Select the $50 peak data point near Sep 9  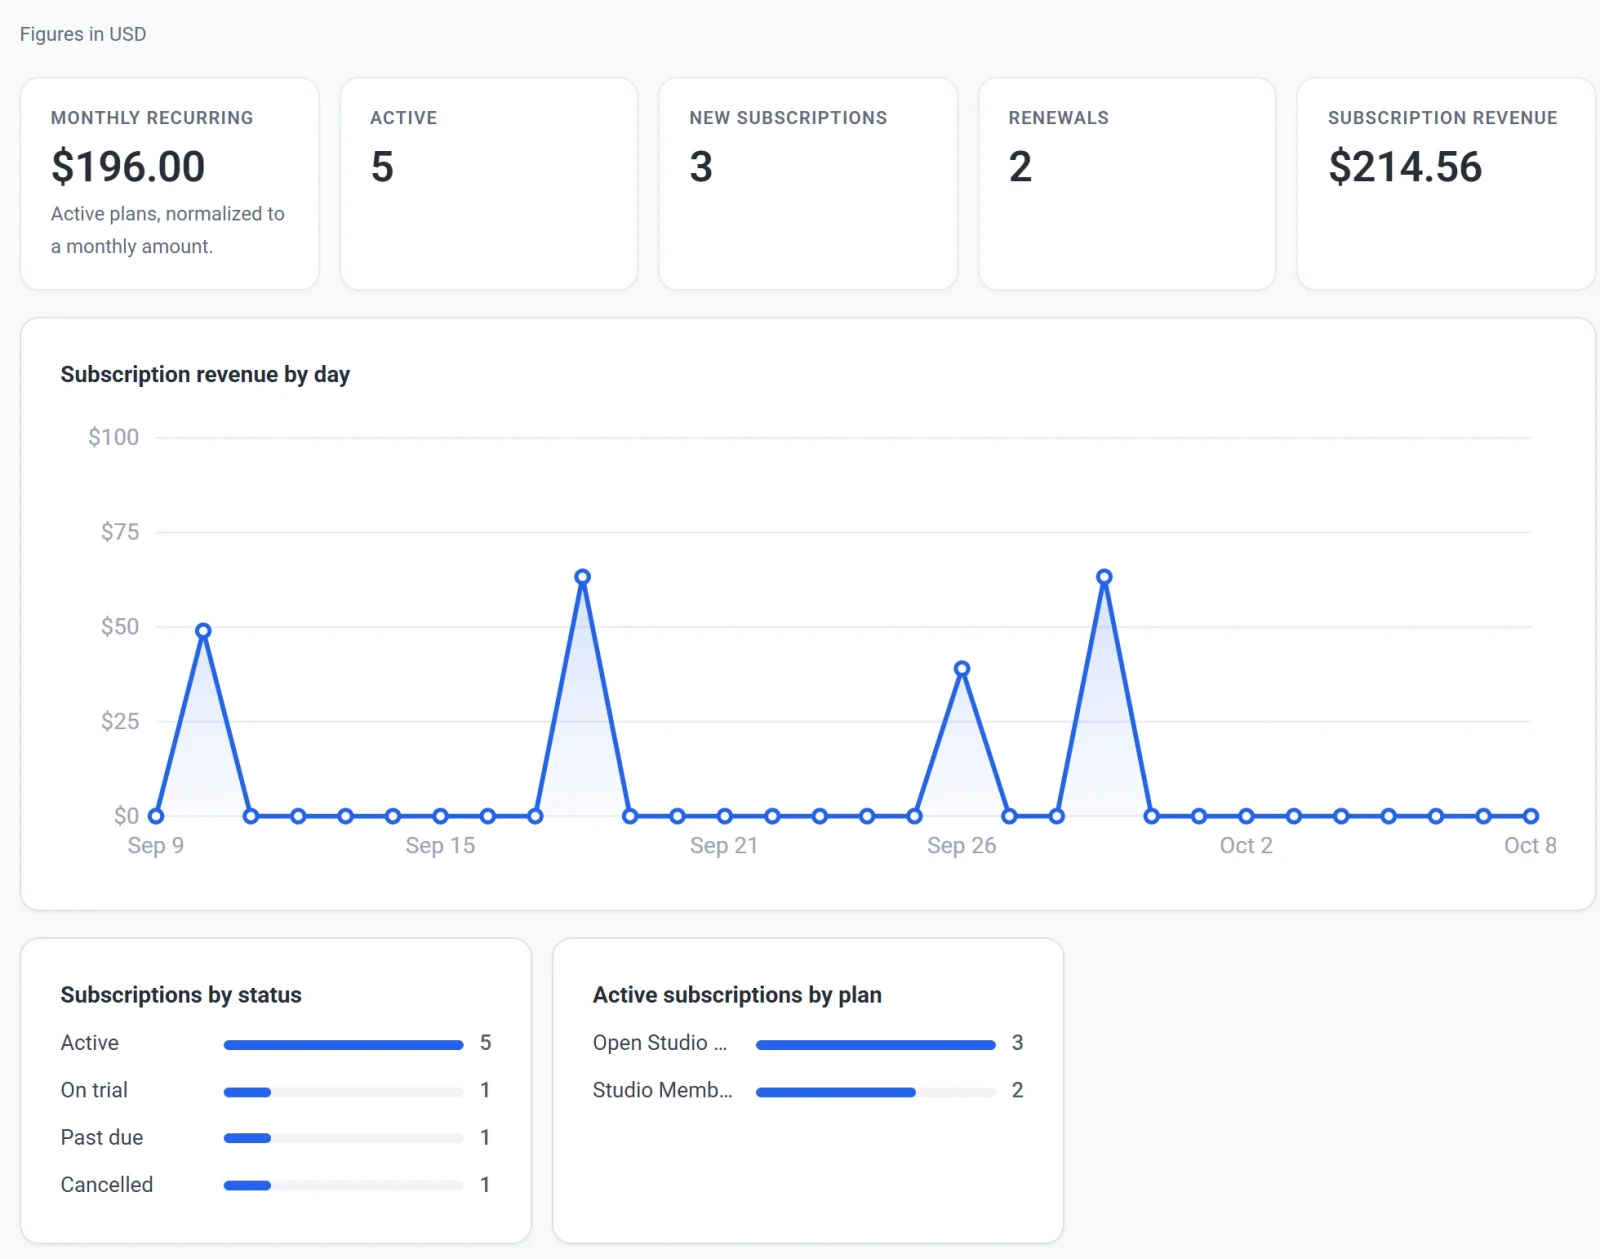(x=203, y=631)
